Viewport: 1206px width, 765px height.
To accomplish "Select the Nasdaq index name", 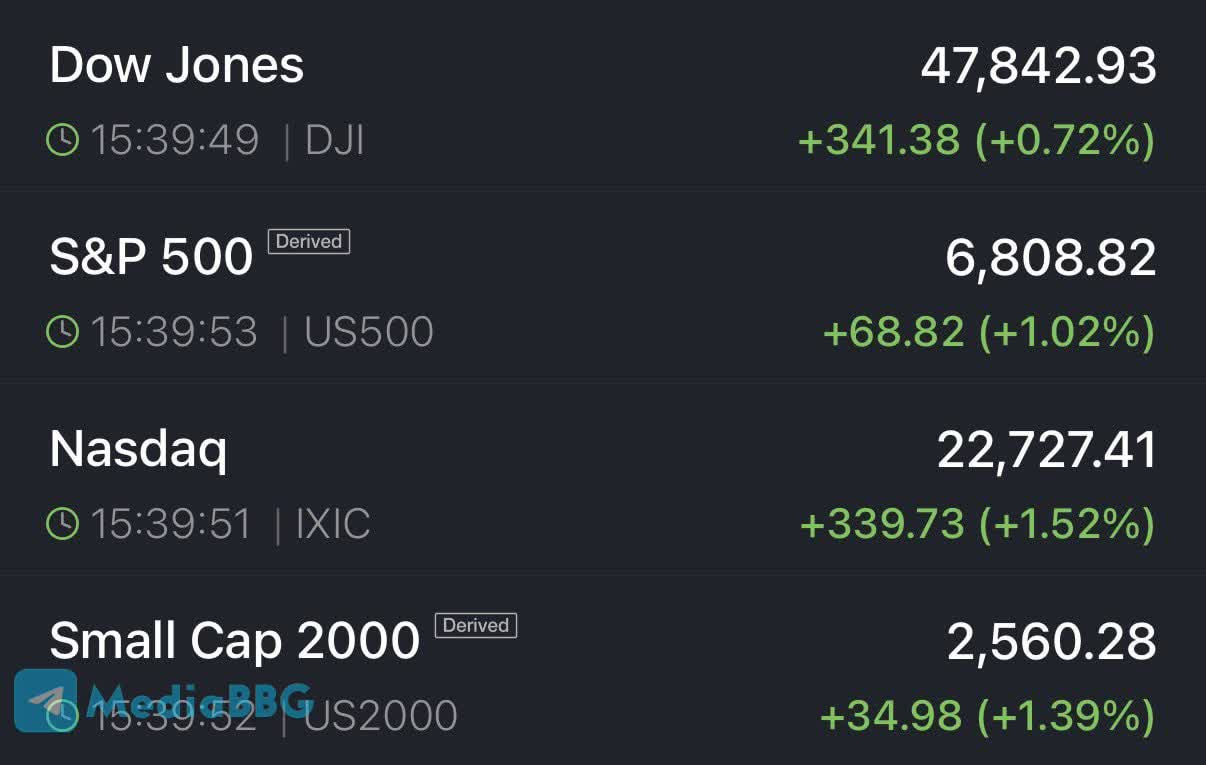I will [x=138, y=449].
